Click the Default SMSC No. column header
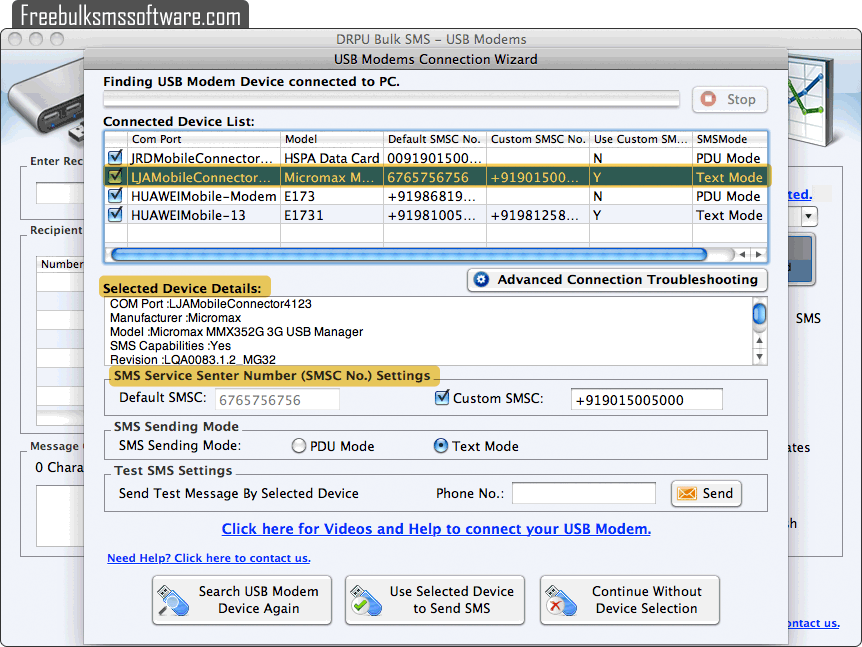The width and height of the screenshot is (862, 647). pos(435,139)
